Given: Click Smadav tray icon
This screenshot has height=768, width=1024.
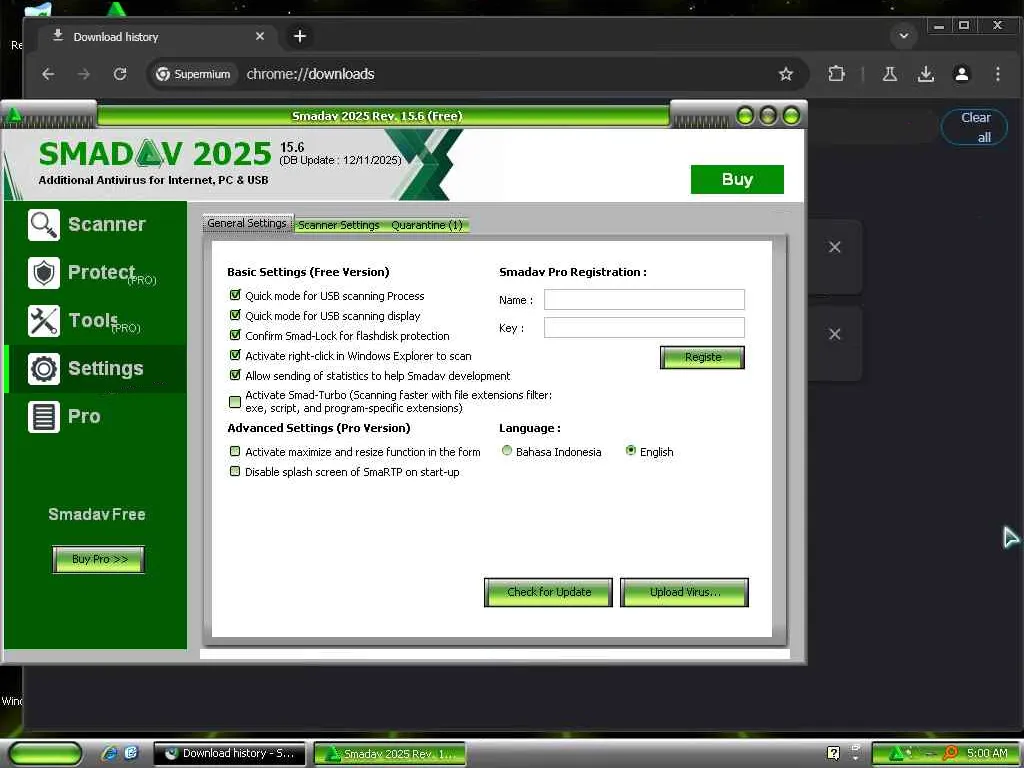Looking at the screenshot, I should coord(896,753).
